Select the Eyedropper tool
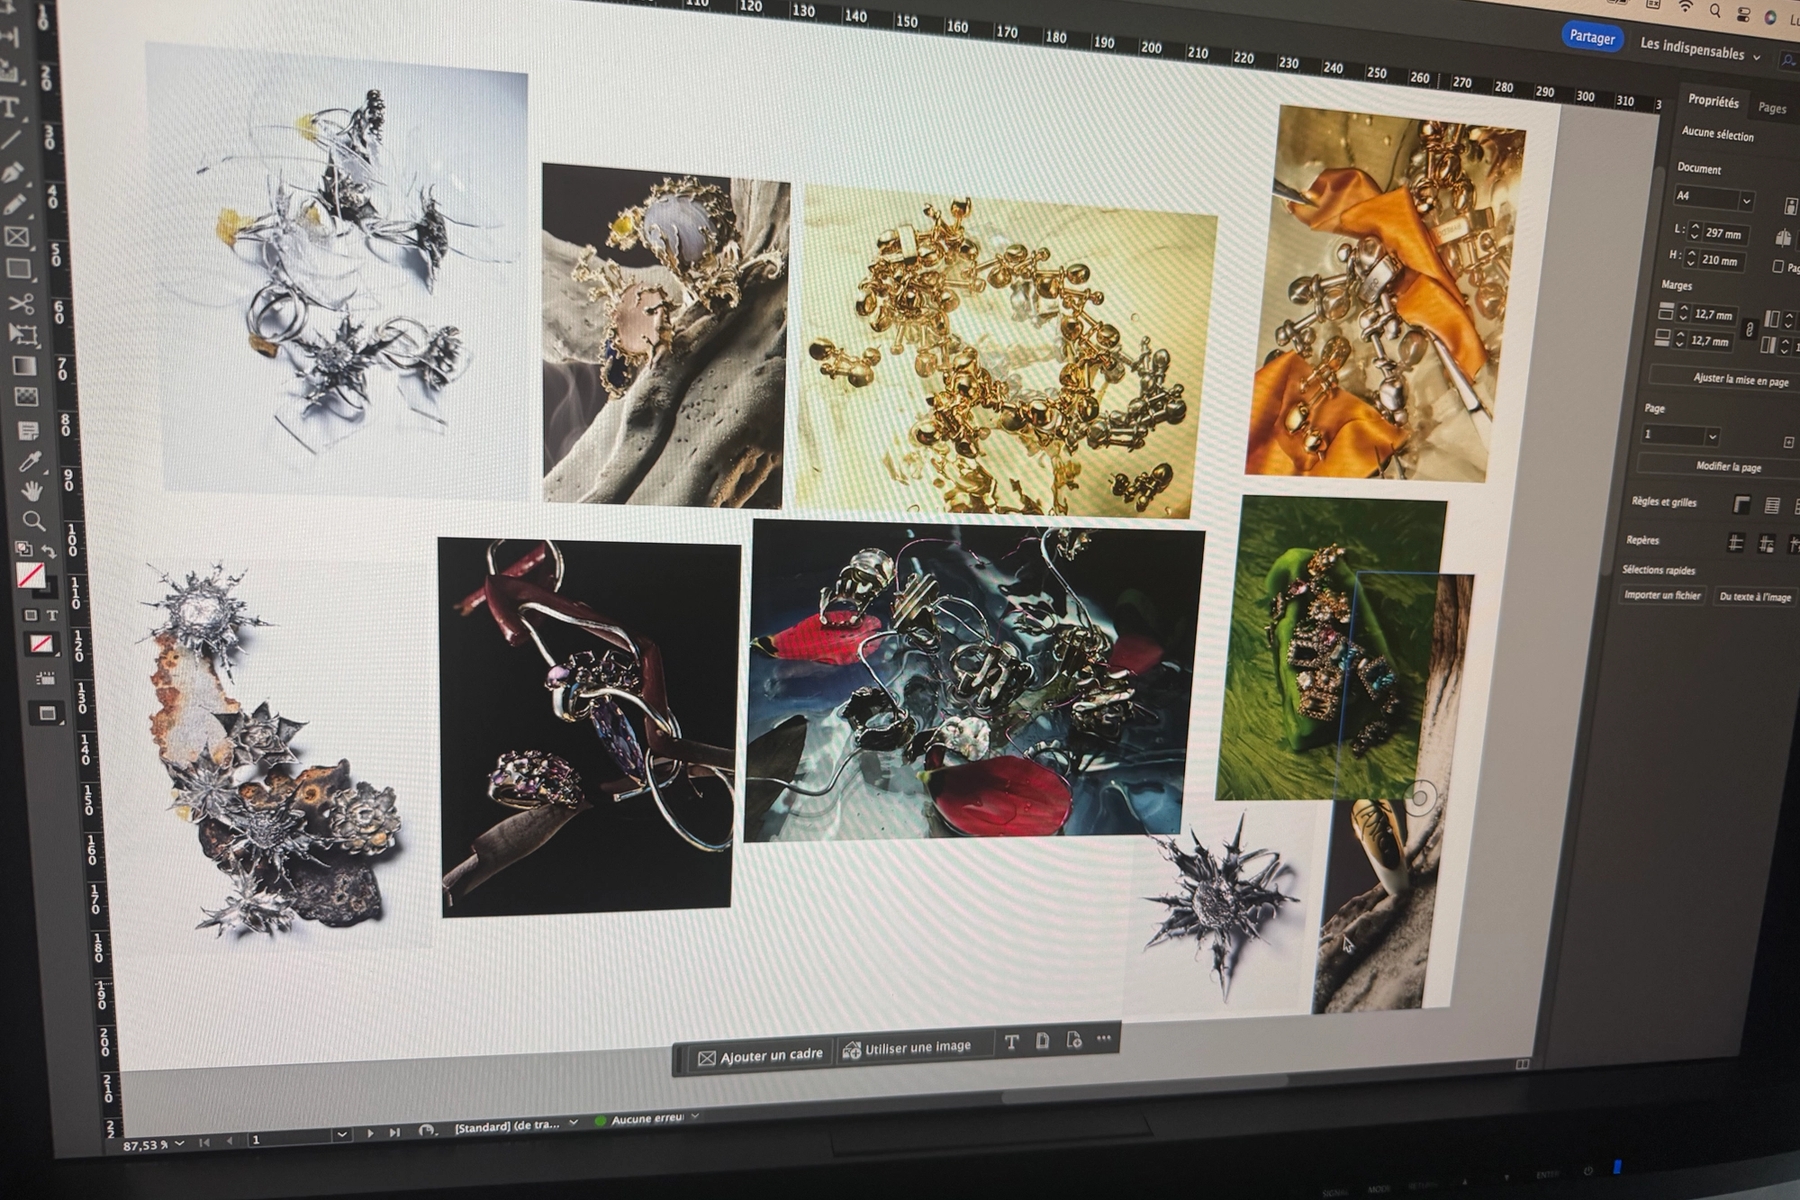This screenshot has height=1200, width=1800. pos(30,461)
